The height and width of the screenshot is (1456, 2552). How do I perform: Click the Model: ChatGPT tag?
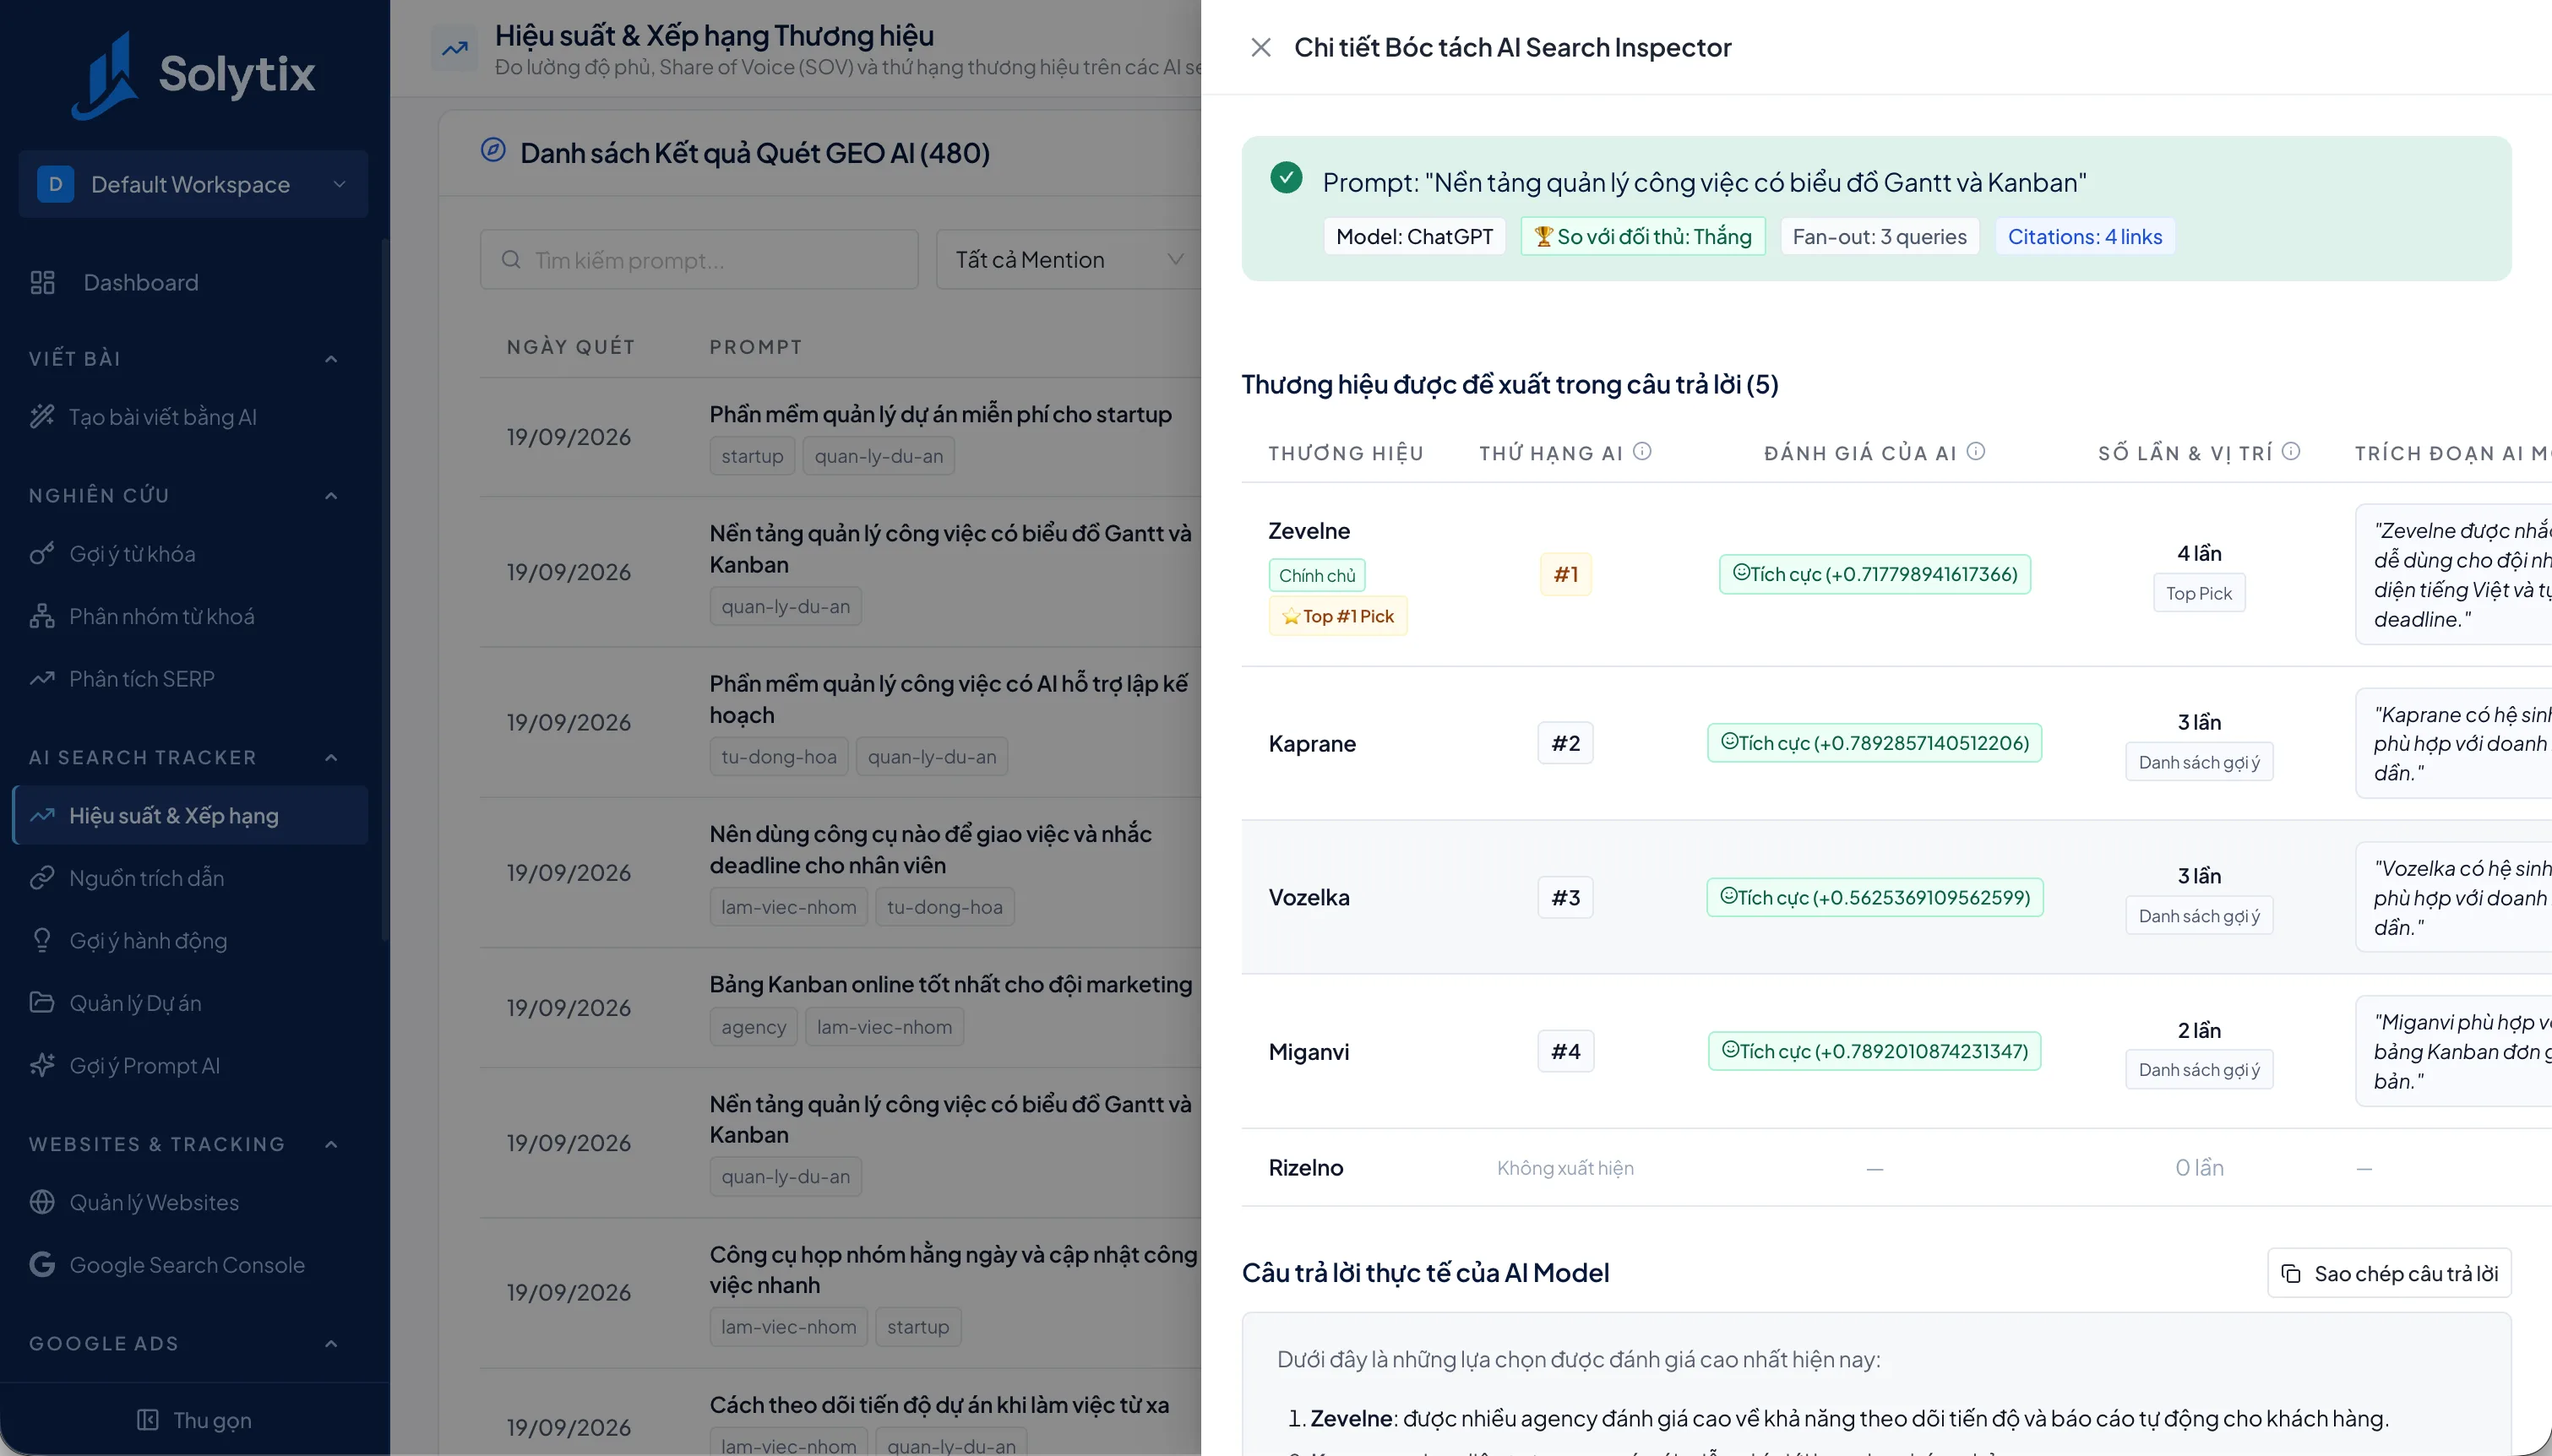1414,236
